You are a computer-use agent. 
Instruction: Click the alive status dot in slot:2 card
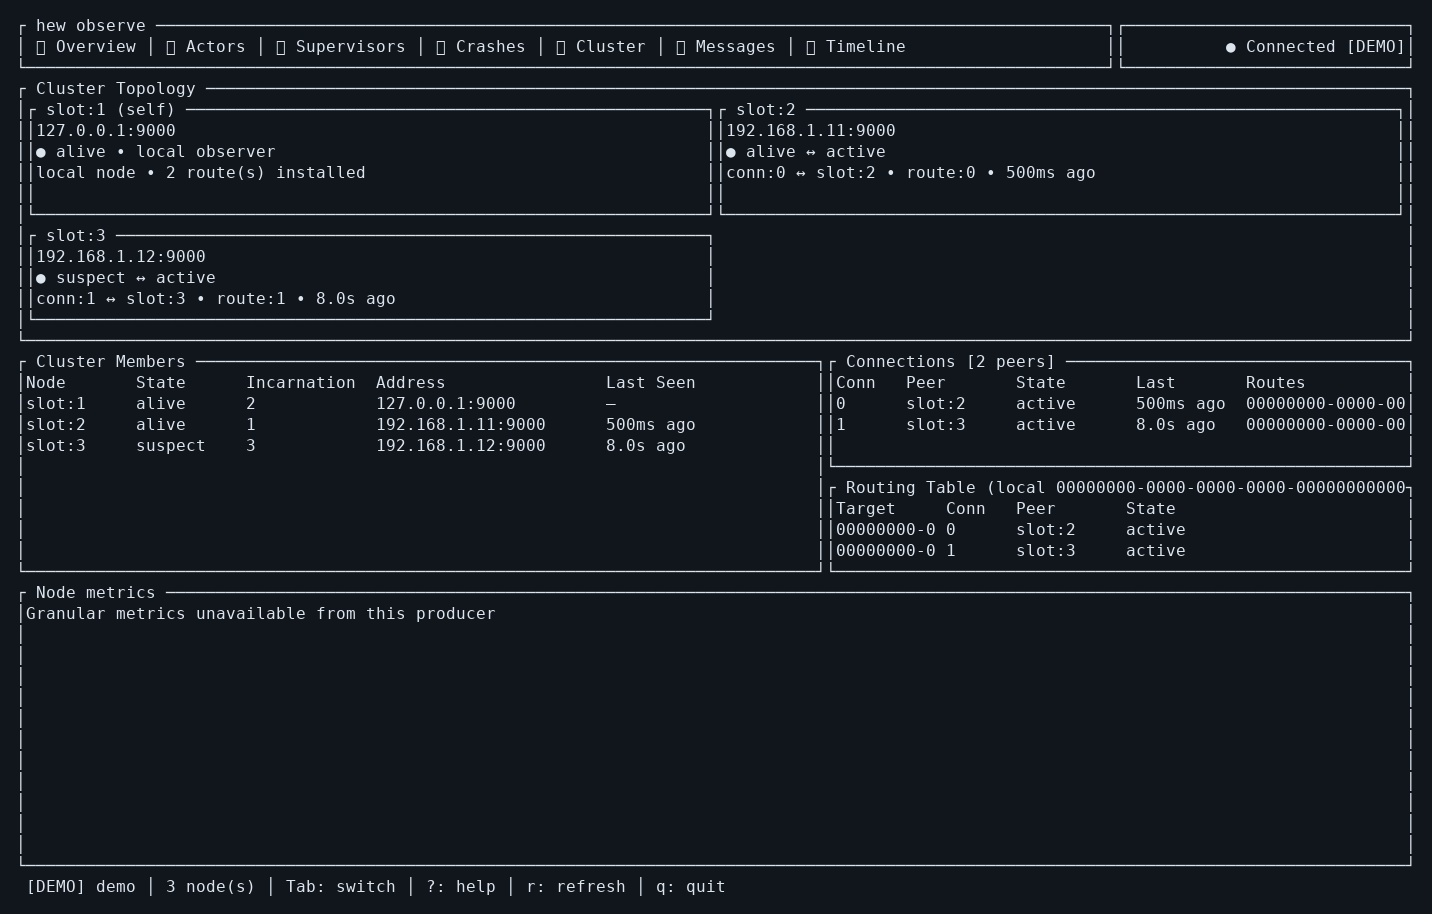(731, 152)
